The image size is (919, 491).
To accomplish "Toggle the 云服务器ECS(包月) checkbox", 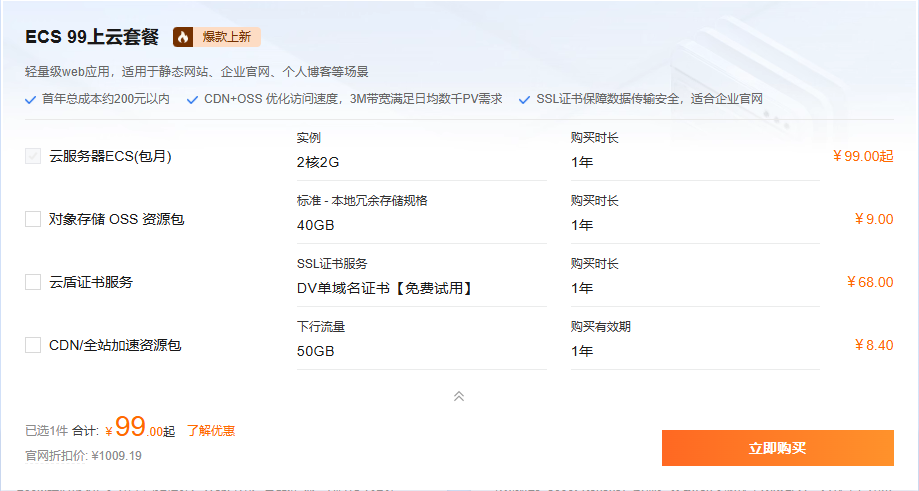I will [x=33, y=156].
